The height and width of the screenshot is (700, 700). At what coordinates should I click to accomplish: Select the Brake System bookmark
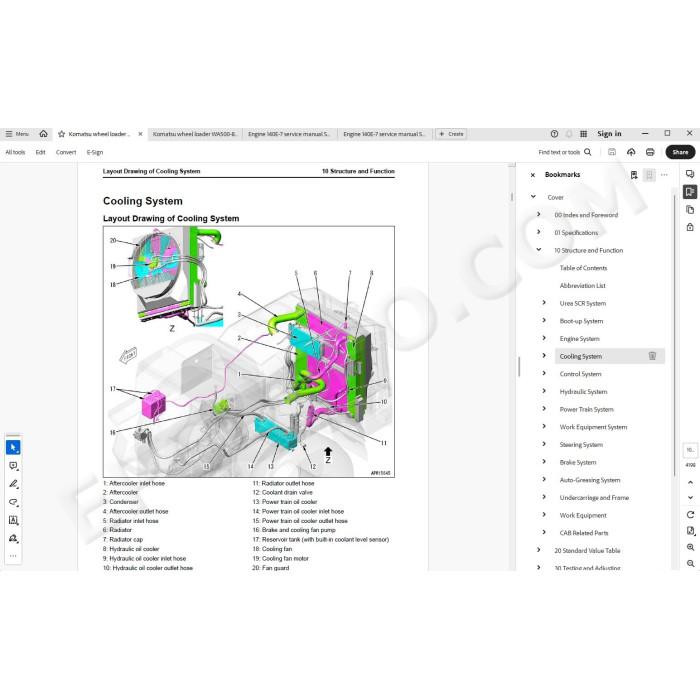click(x=578, y=462)
